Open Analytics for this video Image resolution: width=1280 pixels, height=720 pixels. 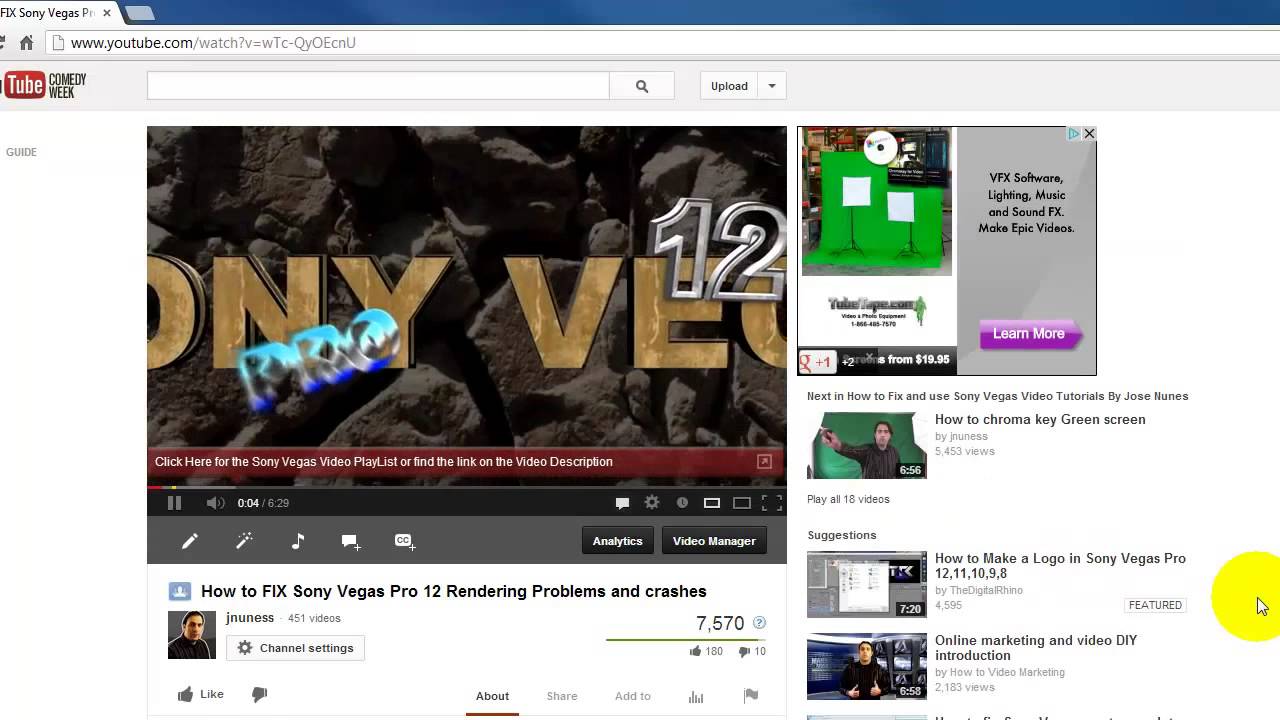[x=617, y=541]
